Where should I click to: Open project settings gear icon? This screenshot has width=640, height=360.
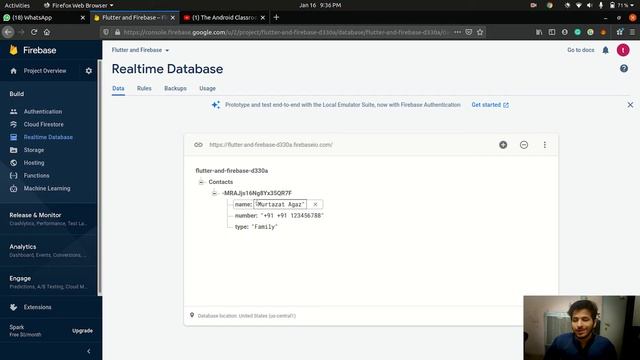coord(89,71)
